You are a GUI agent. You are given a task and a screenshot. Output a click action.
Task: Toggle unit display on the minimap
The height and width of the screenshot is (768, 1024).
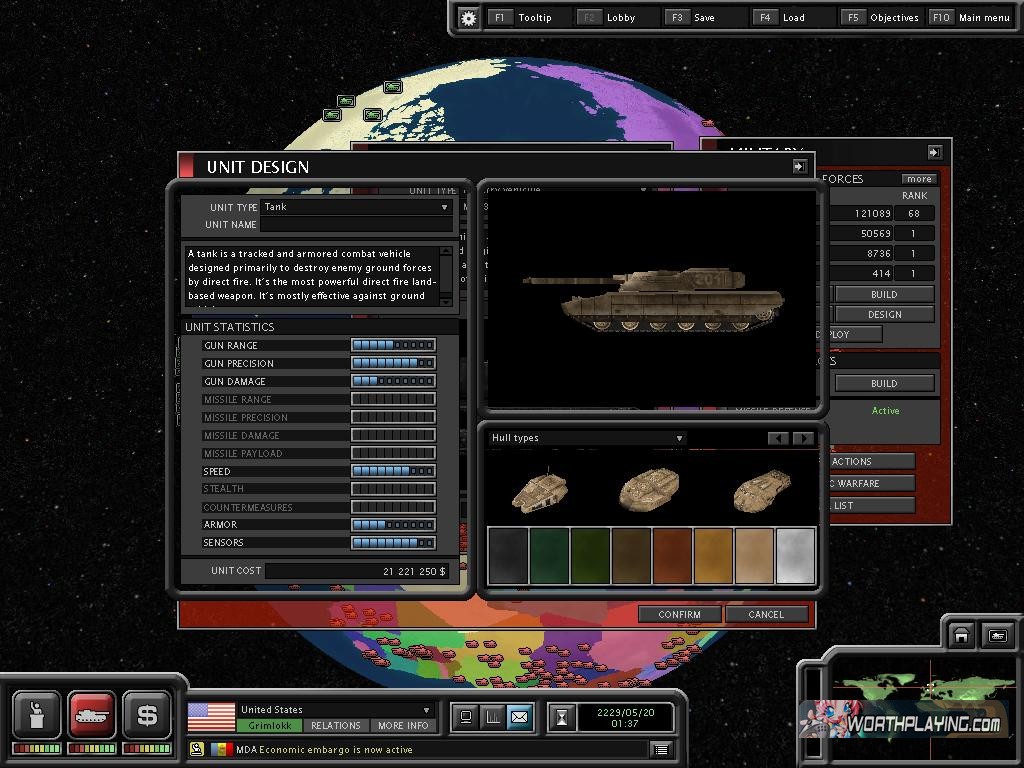(x=997, y=635)
